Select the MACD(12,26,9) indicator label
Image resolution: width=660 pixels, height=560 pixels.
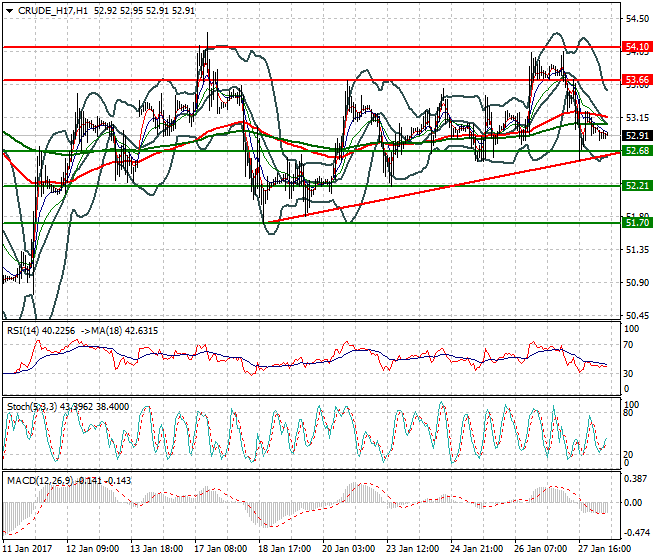[x=40, y=480]
